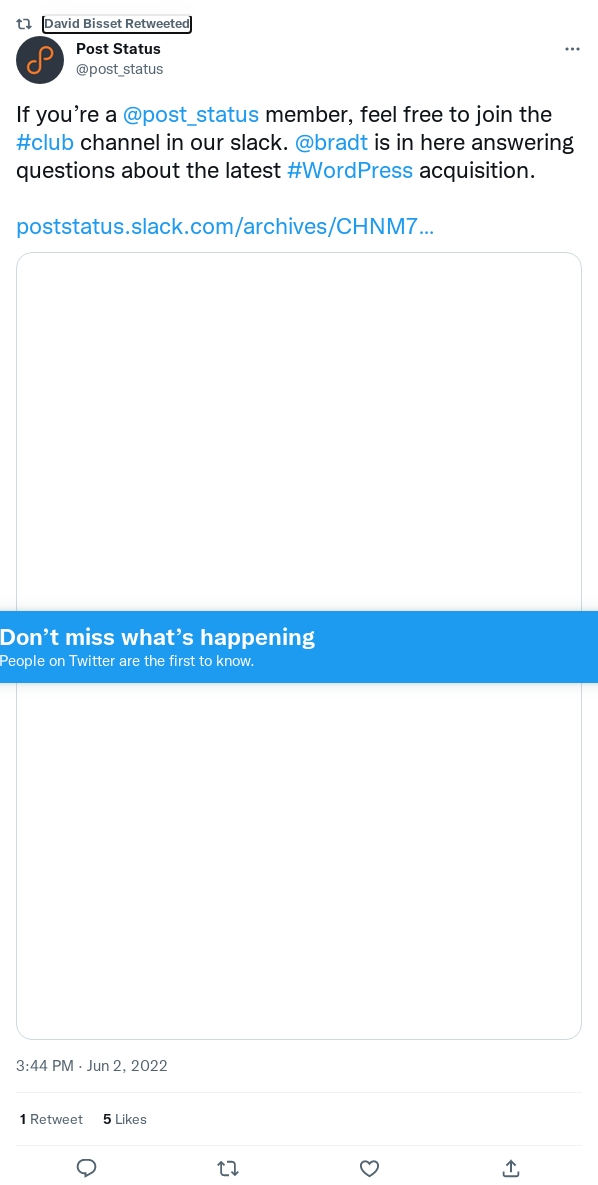Click the retweeted arrows icon at top
Viewport: 598px width, 1185px height.
tap(23, 24)
